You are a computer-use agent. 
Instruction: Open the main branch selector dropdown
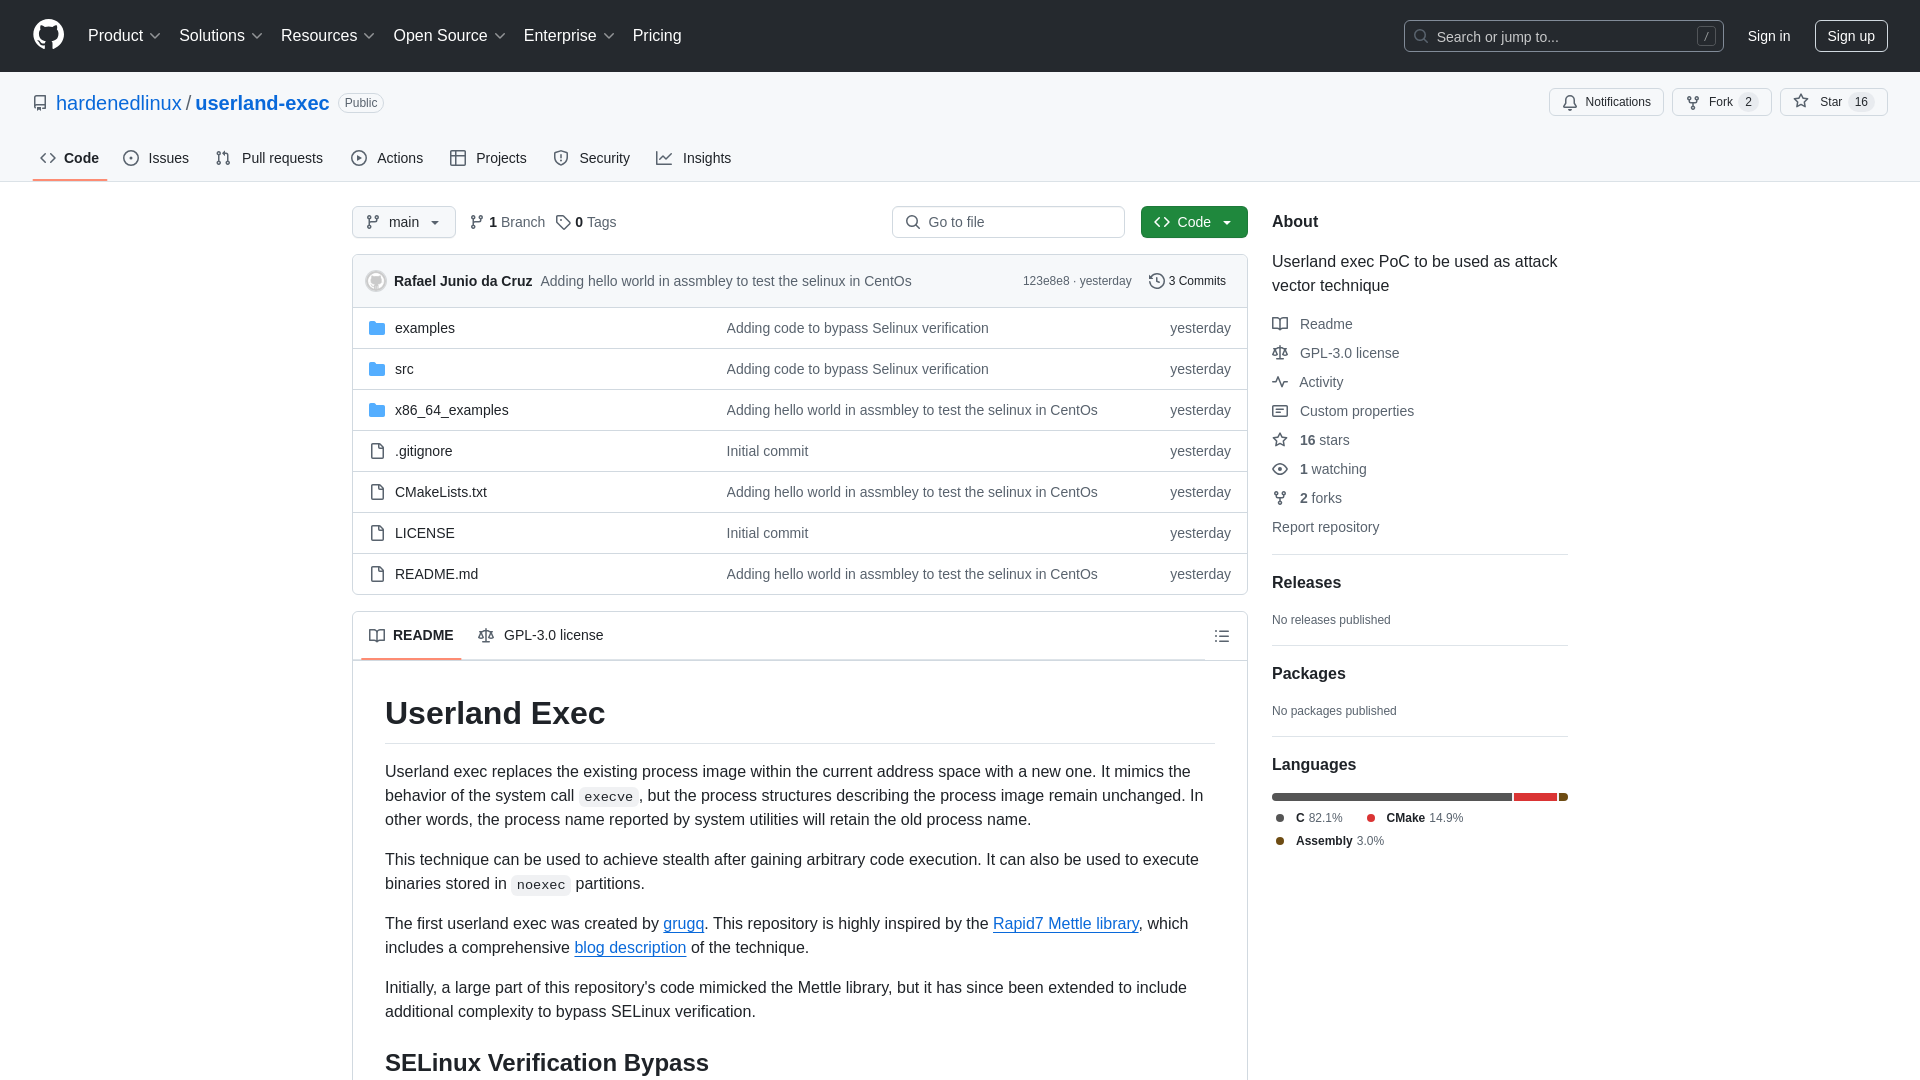(404, 222)
